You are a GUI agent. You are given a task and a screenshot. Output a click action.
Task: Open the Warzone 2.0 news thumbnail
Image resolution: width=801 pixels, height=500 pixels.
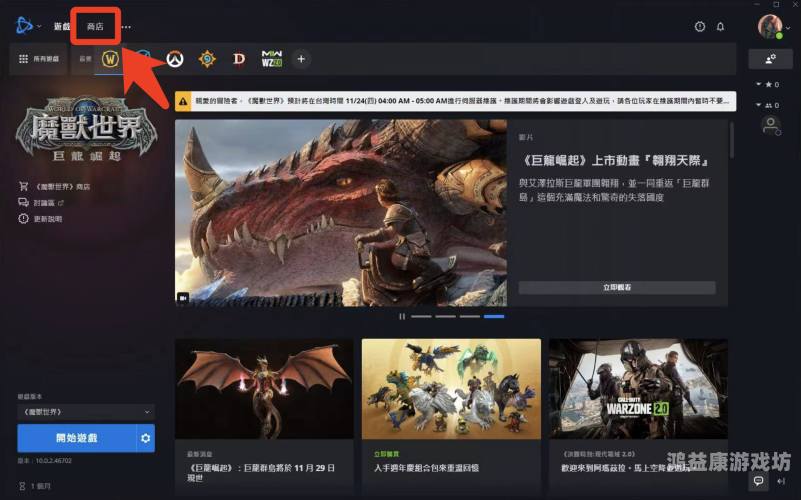click(638, 389)
